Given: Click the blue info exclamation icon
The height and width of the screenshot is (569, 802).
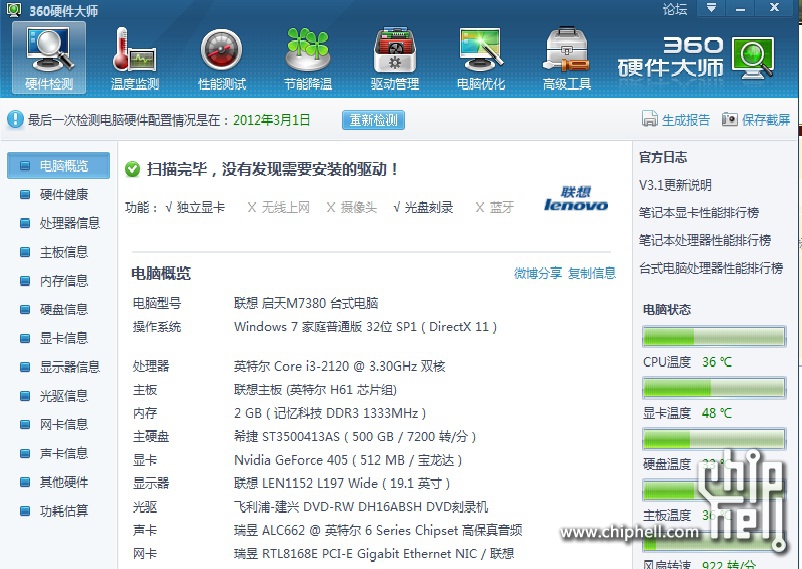Looking at the screenshot, I should pyautogui.click(x=15, y=120).
